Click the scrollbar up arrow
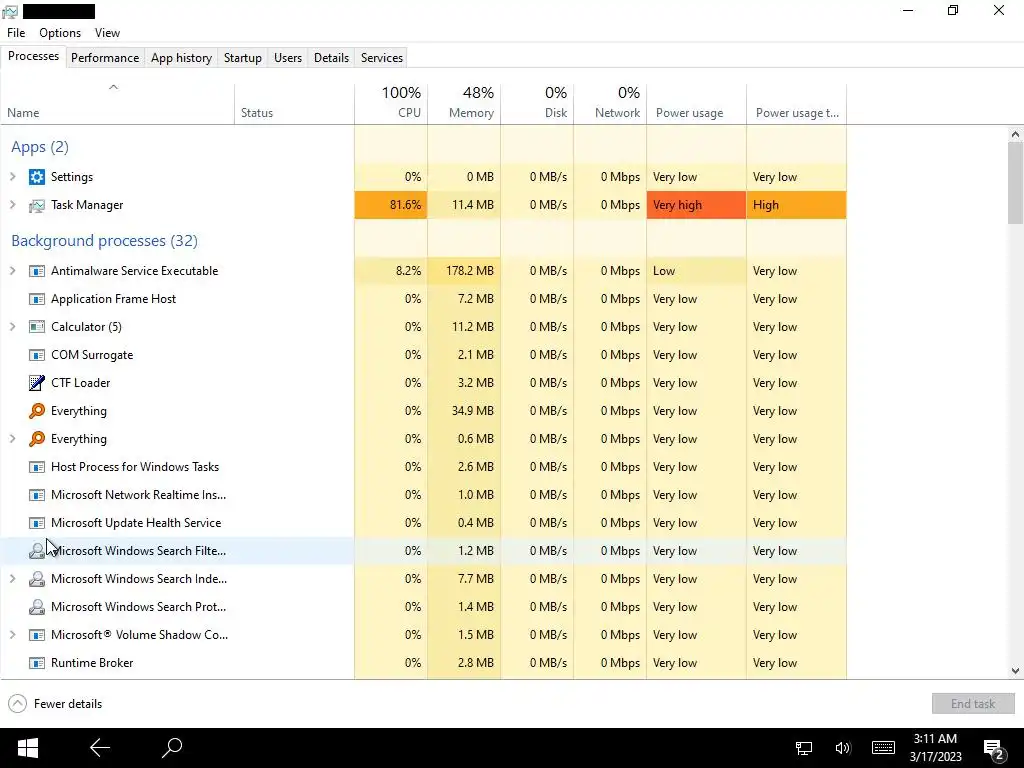Viewport: 1024px width, 768px height. (x=1015, y=135)
